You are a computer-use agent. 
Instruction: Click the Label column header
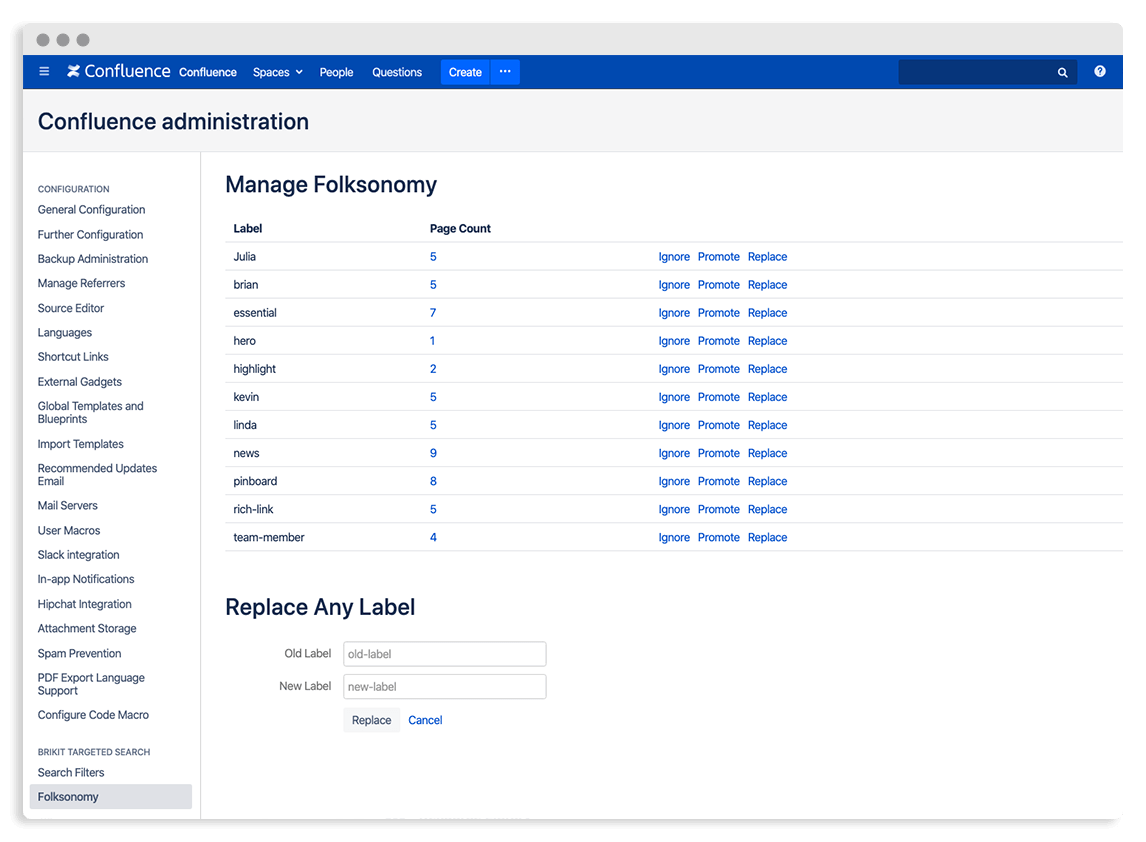click(x=248, y=229)
